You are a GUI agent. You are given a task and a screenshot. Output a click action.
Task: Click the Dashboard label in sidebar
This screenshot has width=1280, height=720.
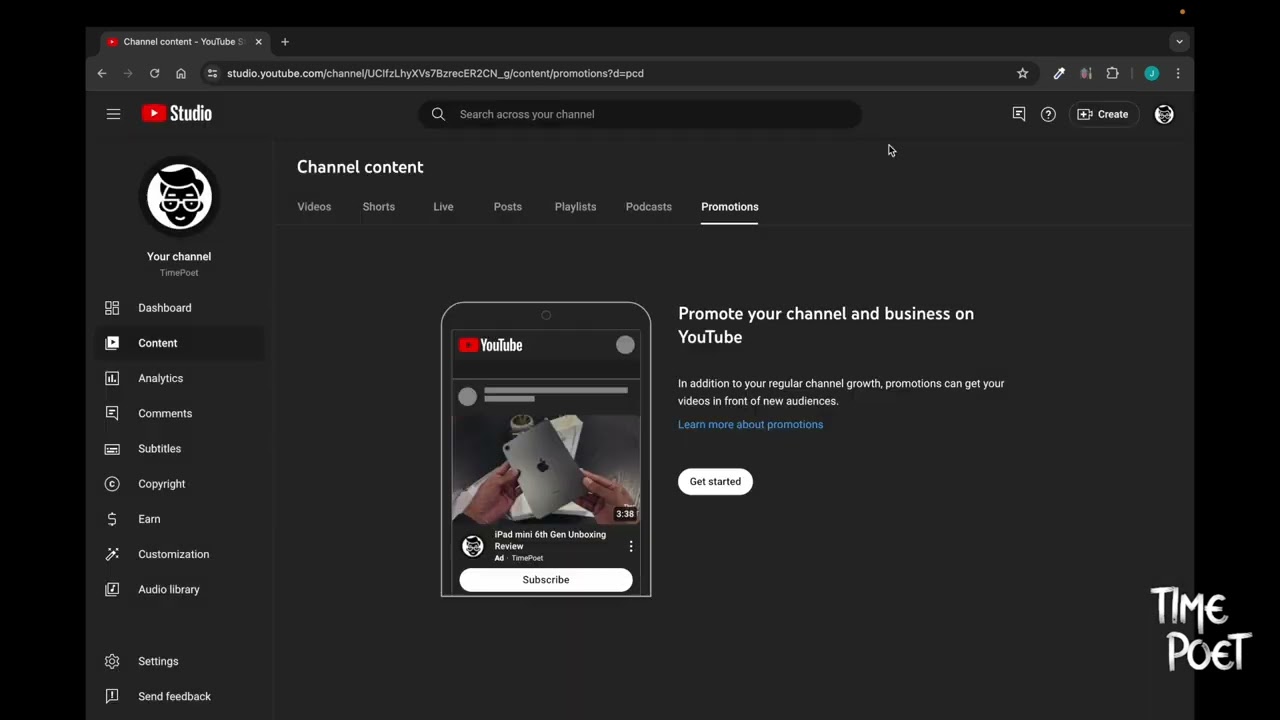(165, 308)
